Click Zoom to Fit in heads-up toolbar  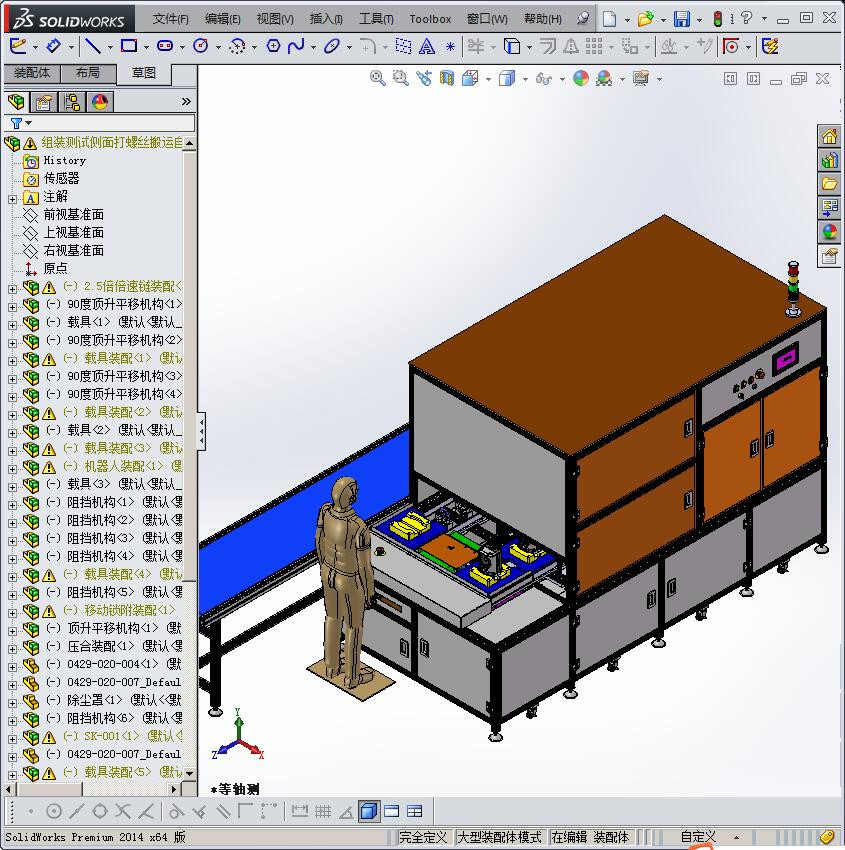pyautogui.click(x=378, y=79)
